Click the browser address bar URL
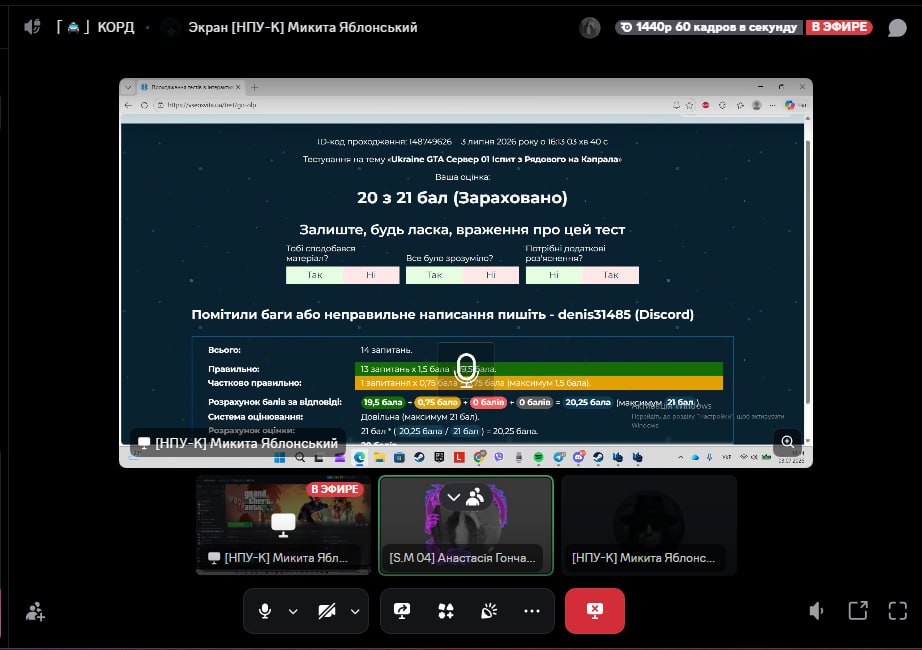Viewport: 922px width, 650px height. pos(212,105)
